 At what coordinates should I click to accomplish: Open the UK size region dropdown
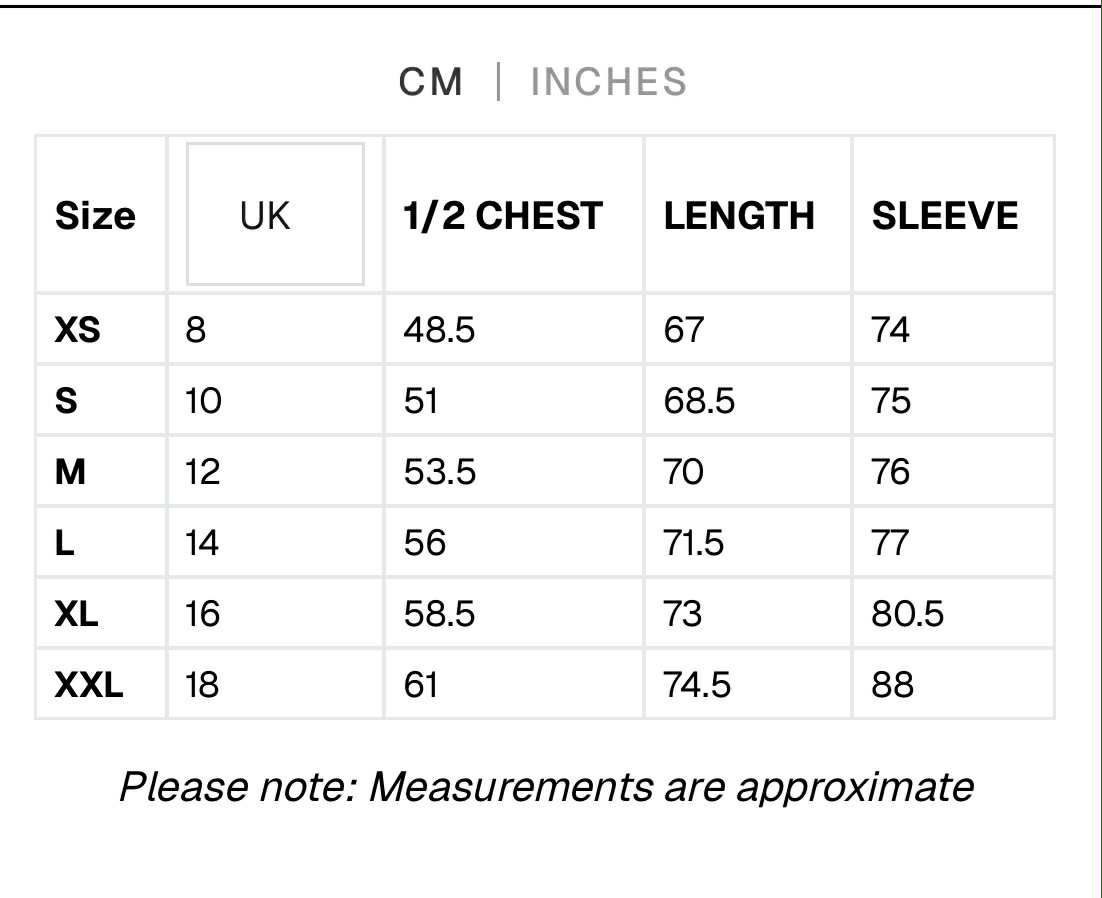pyautogui.click(x=275, y=214)
